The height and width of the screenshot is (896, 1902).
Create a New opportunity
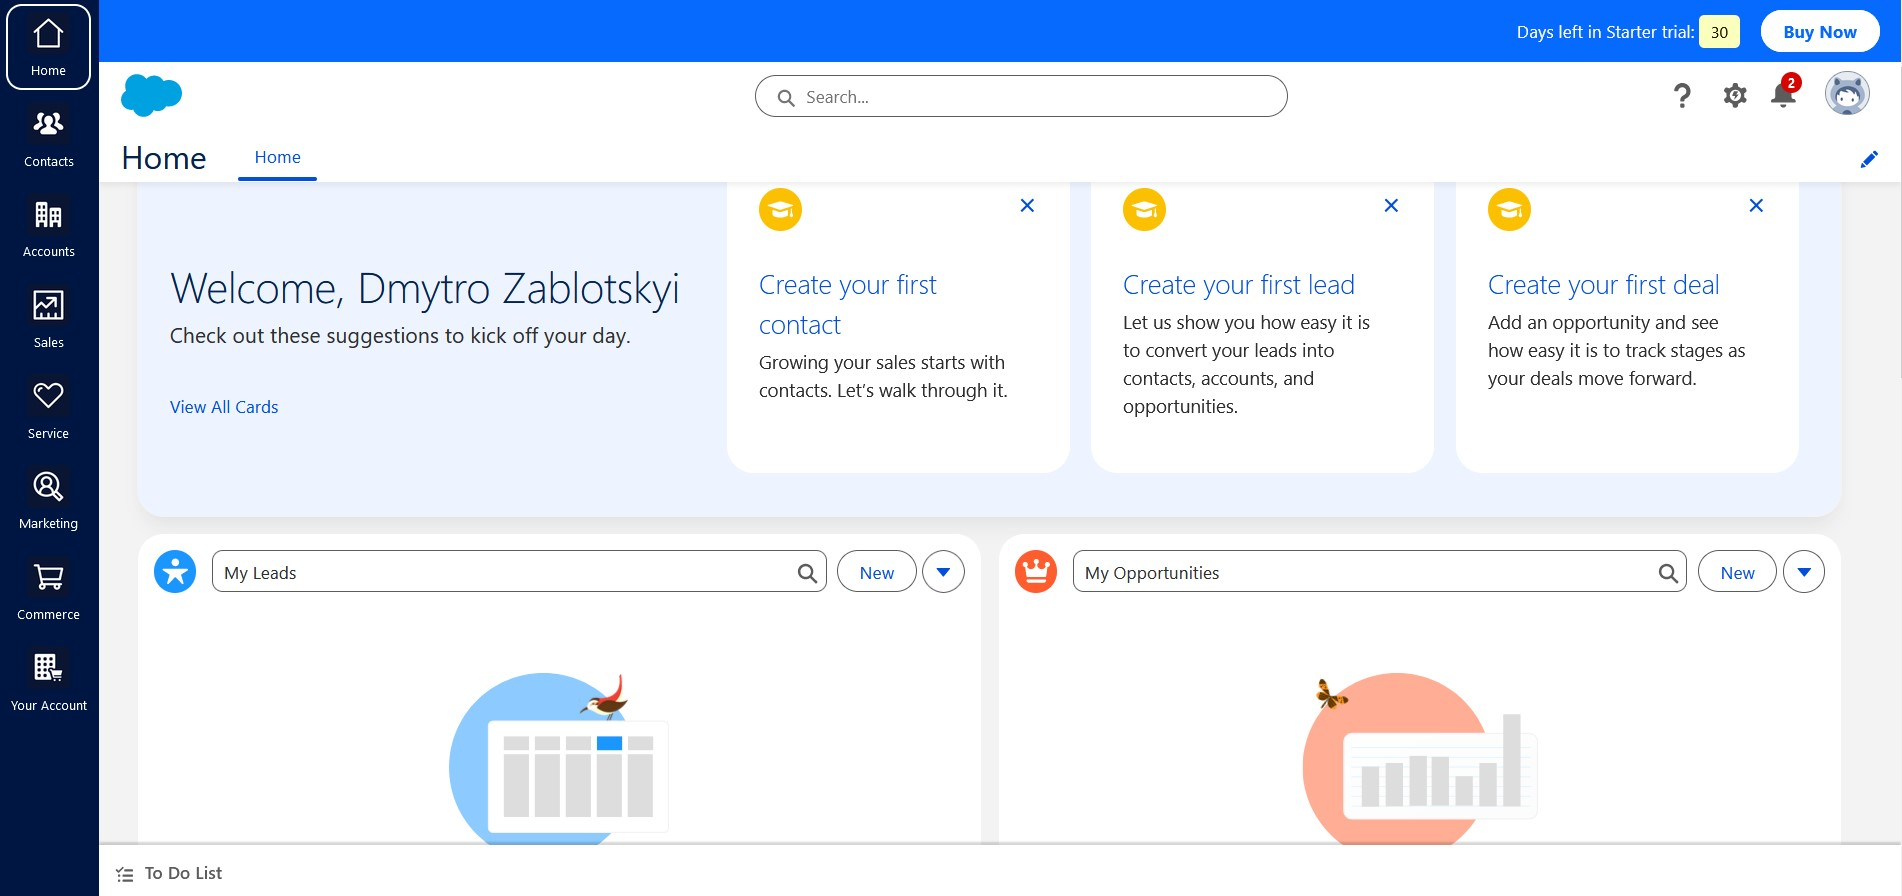[x=1738, y=572]
